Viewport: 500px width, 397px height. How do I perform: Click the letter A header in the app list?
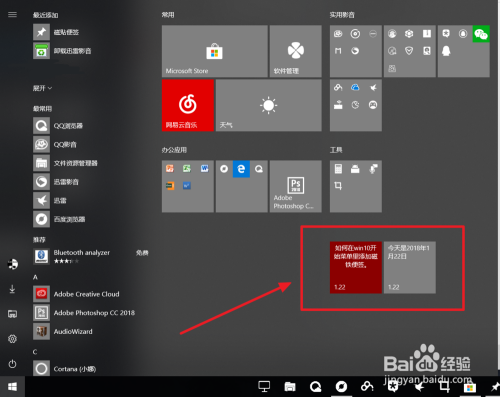[x=35, y=277]
